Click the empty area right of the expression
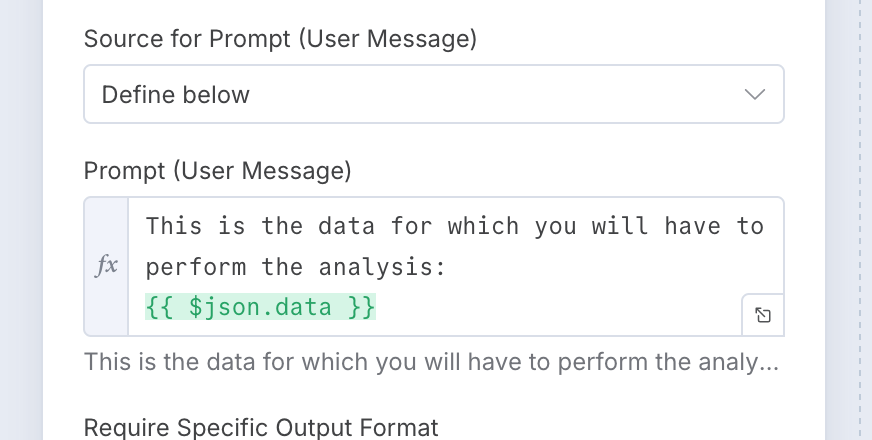Image resolution: width=872 pixels, height=440 pixels. pyautogui.click(x=550, y=308)
